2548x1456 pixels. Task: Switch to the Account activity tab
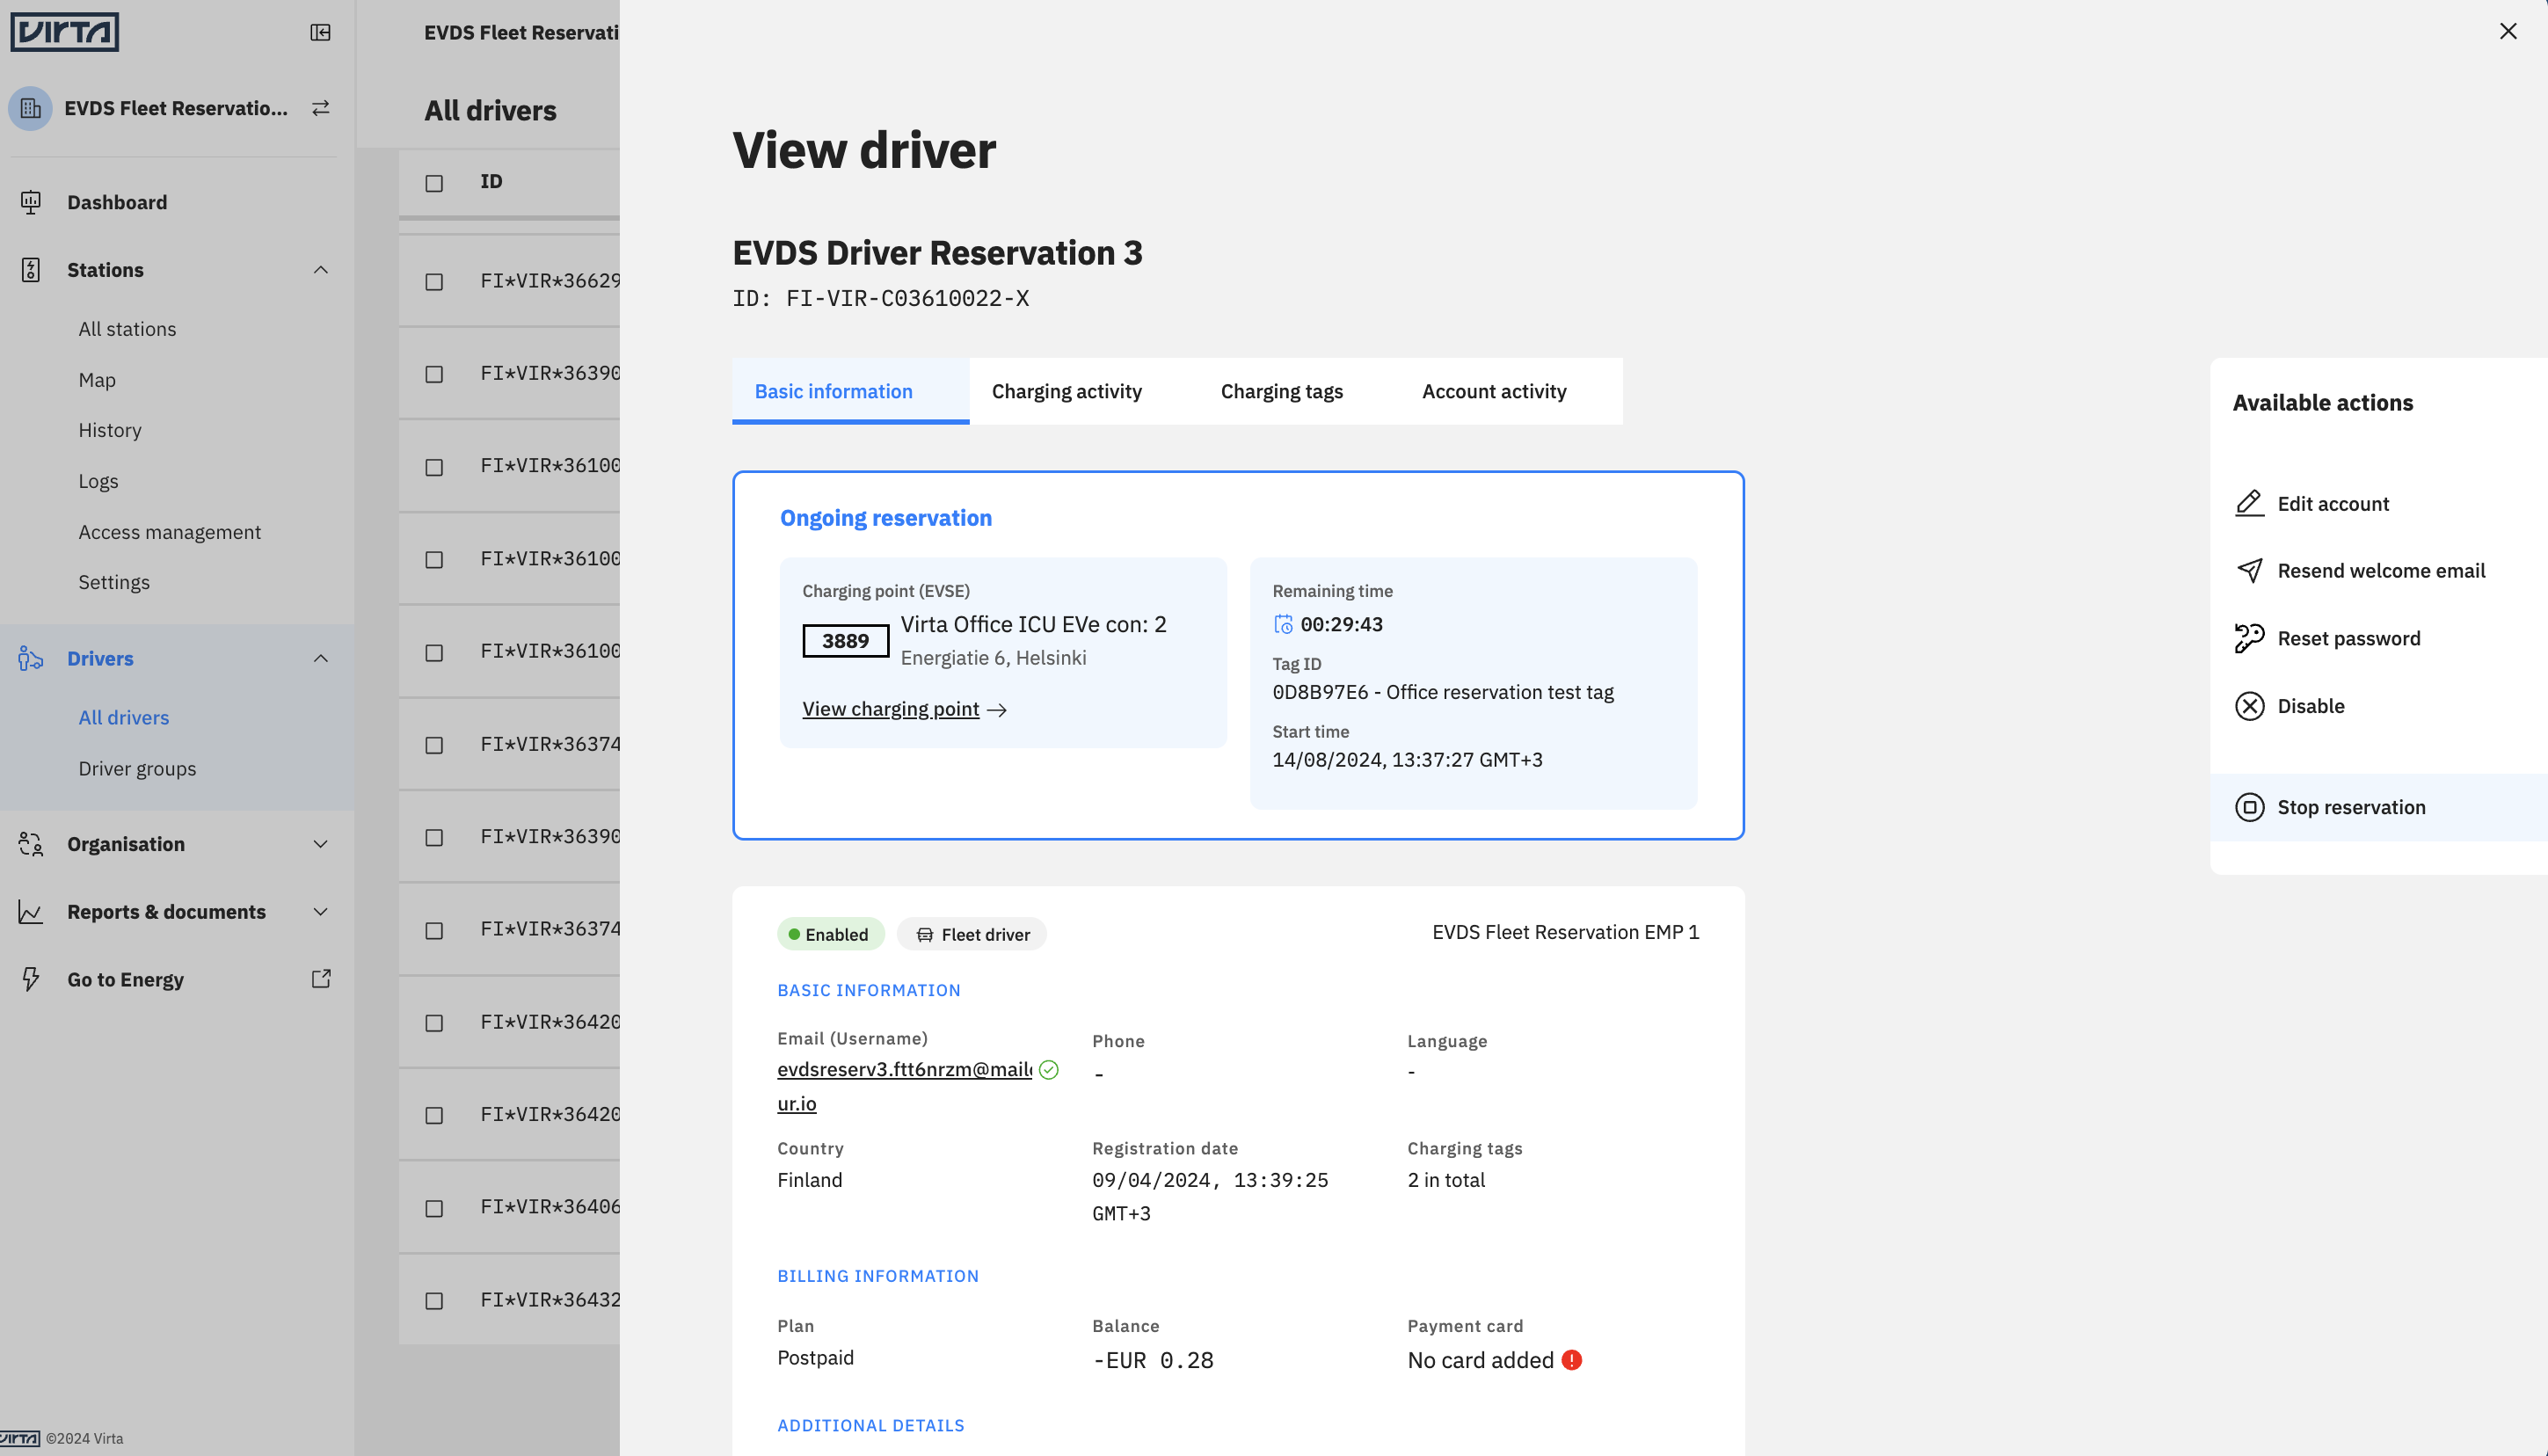(1494, 391)
